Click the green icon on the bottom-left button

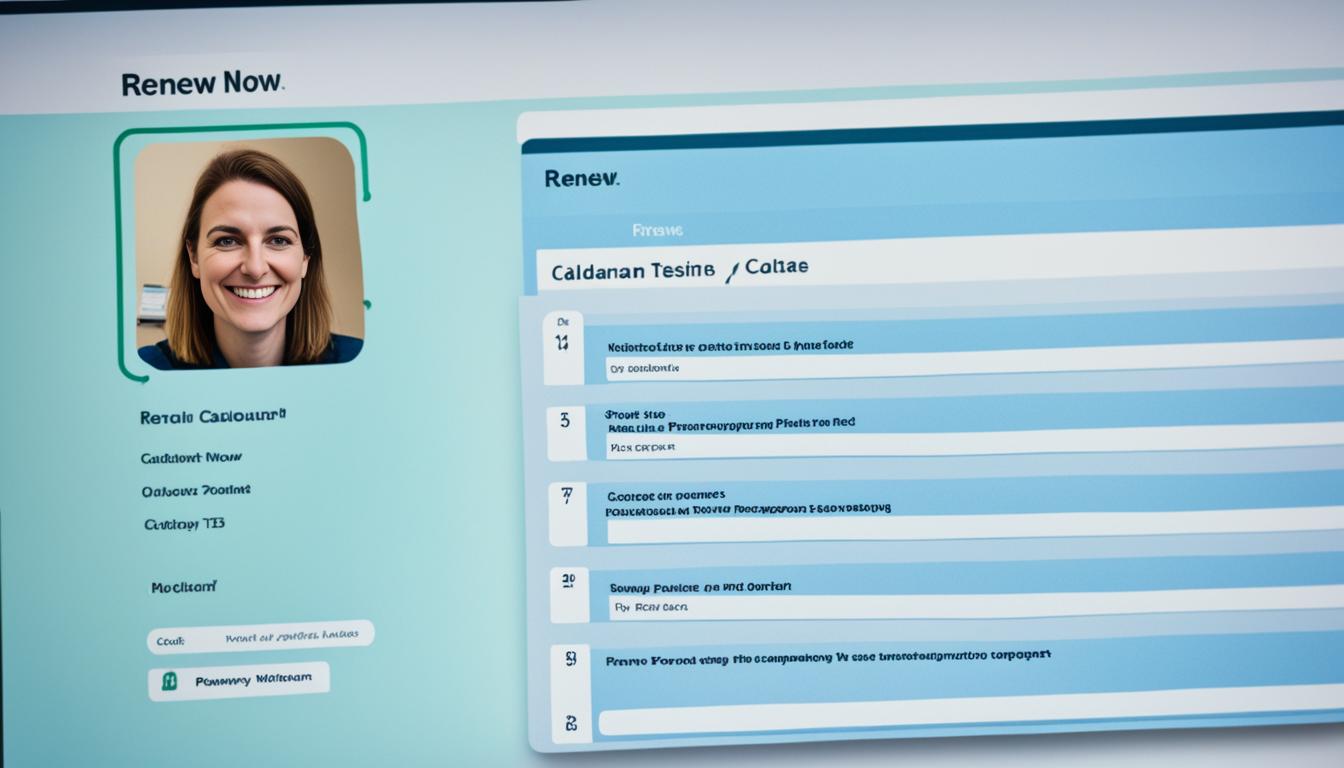(170, 681)
